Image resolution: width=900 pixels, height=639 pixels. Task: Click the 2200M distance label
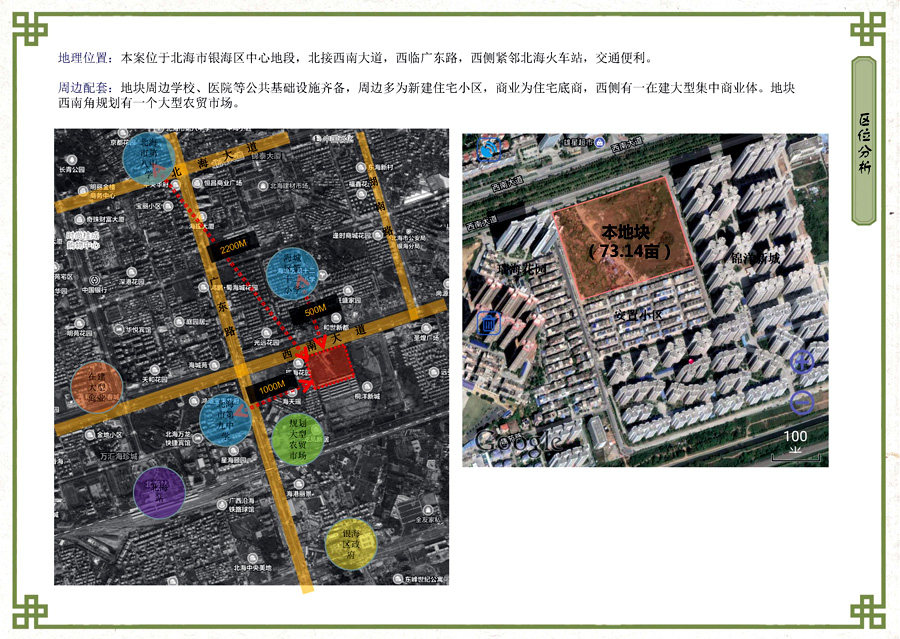click(x=233, y=245)
